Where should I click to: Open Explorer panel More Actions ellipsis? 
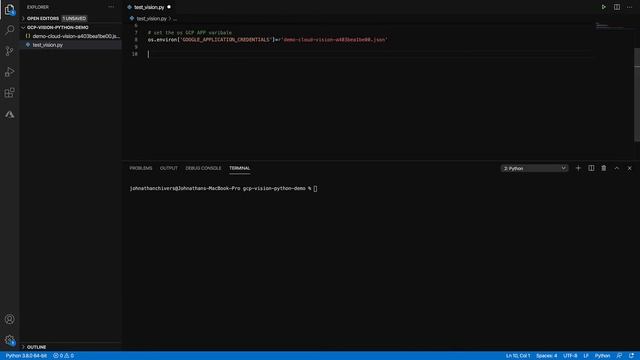pos(111,7)
